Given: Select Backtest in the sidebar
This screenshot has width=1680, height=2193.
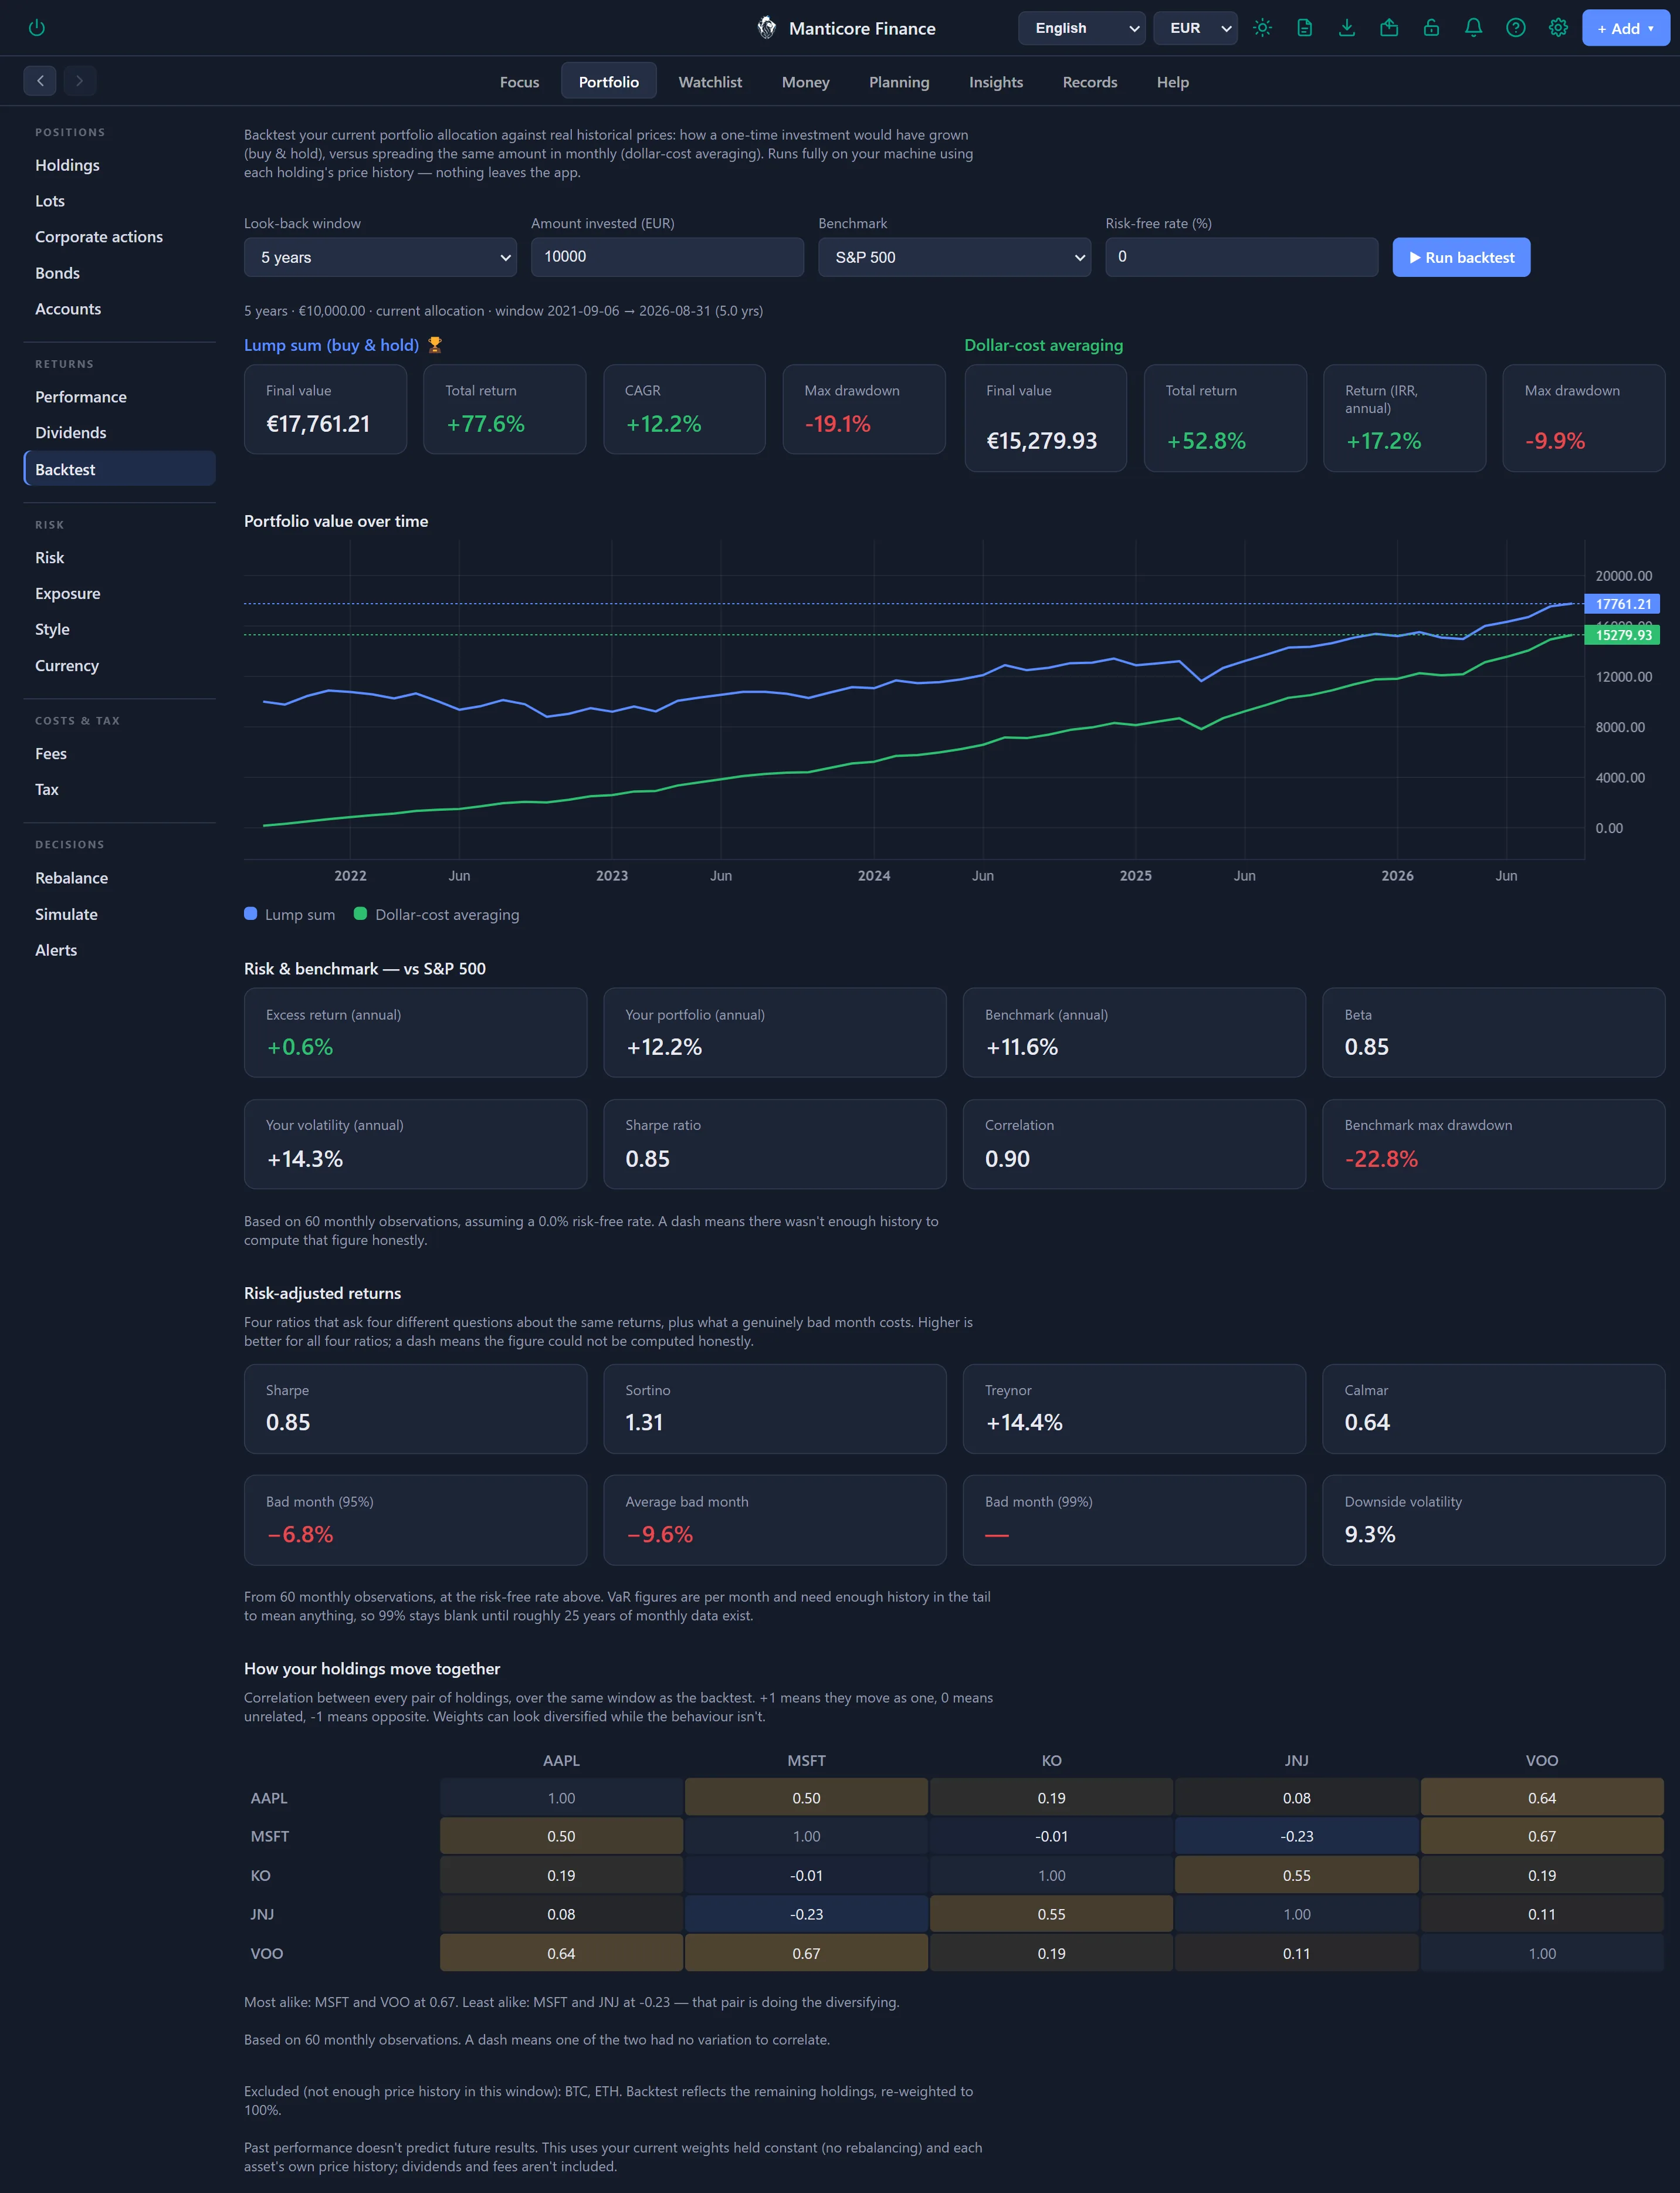Looking at the screenshot, I should 119,469.
